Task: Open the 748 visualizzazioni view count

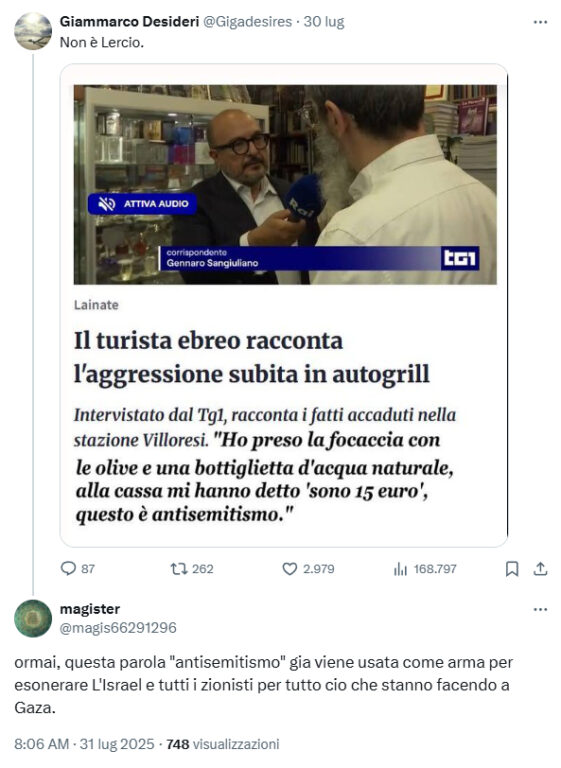Action: click(223, 744)
